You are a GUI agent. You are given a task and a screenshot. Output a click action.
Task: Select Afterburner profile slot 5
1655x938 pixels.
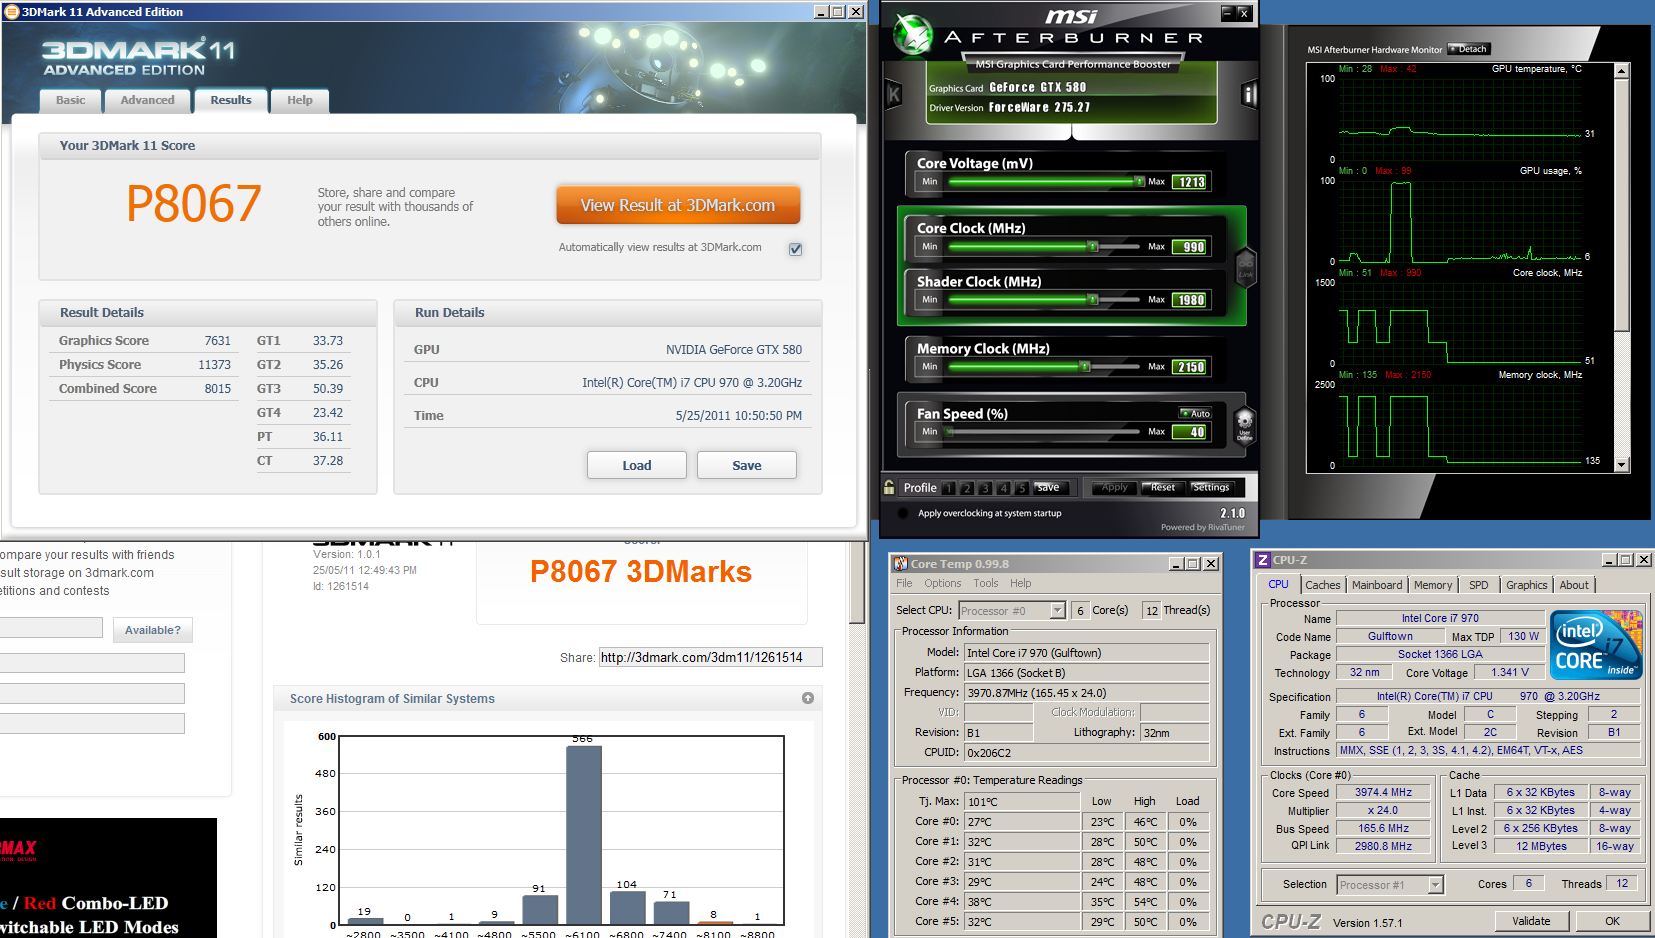click(1021, 488)
